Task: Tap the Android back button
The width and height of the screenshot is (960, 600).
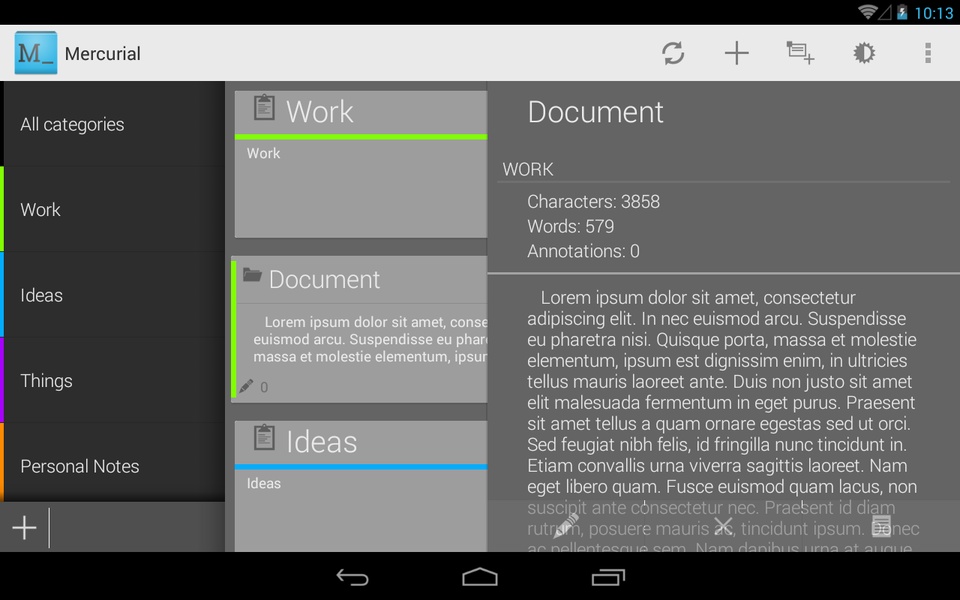Action: coord(352,577)
